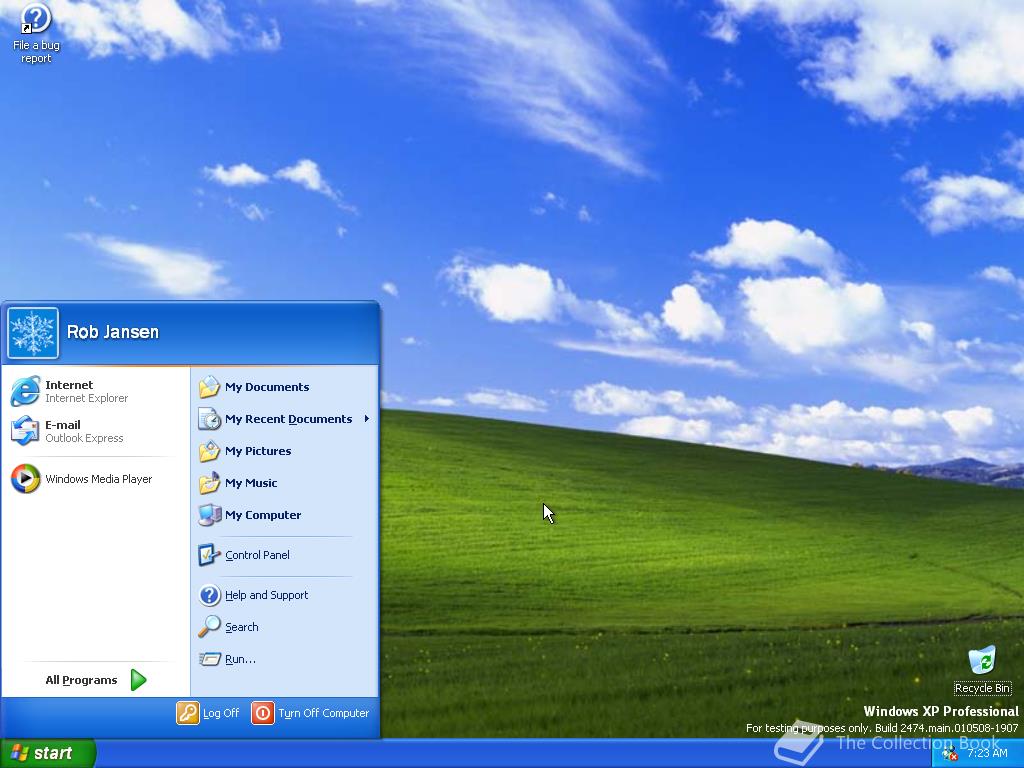The height and width of the screenshot is (768, 1024).
Task: Click the My Computer text label
Action: (263, 515)
